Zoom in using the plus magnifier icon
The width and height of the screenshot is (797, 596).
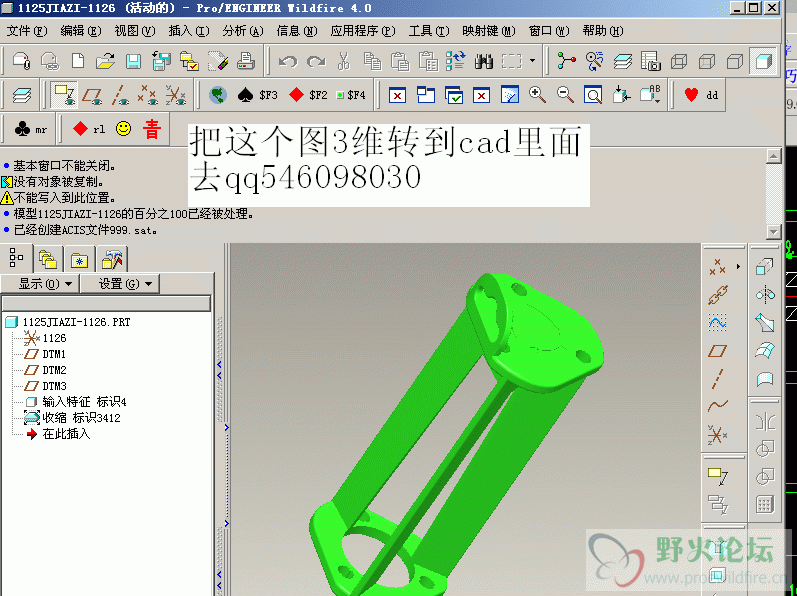(x=537, y=95)
